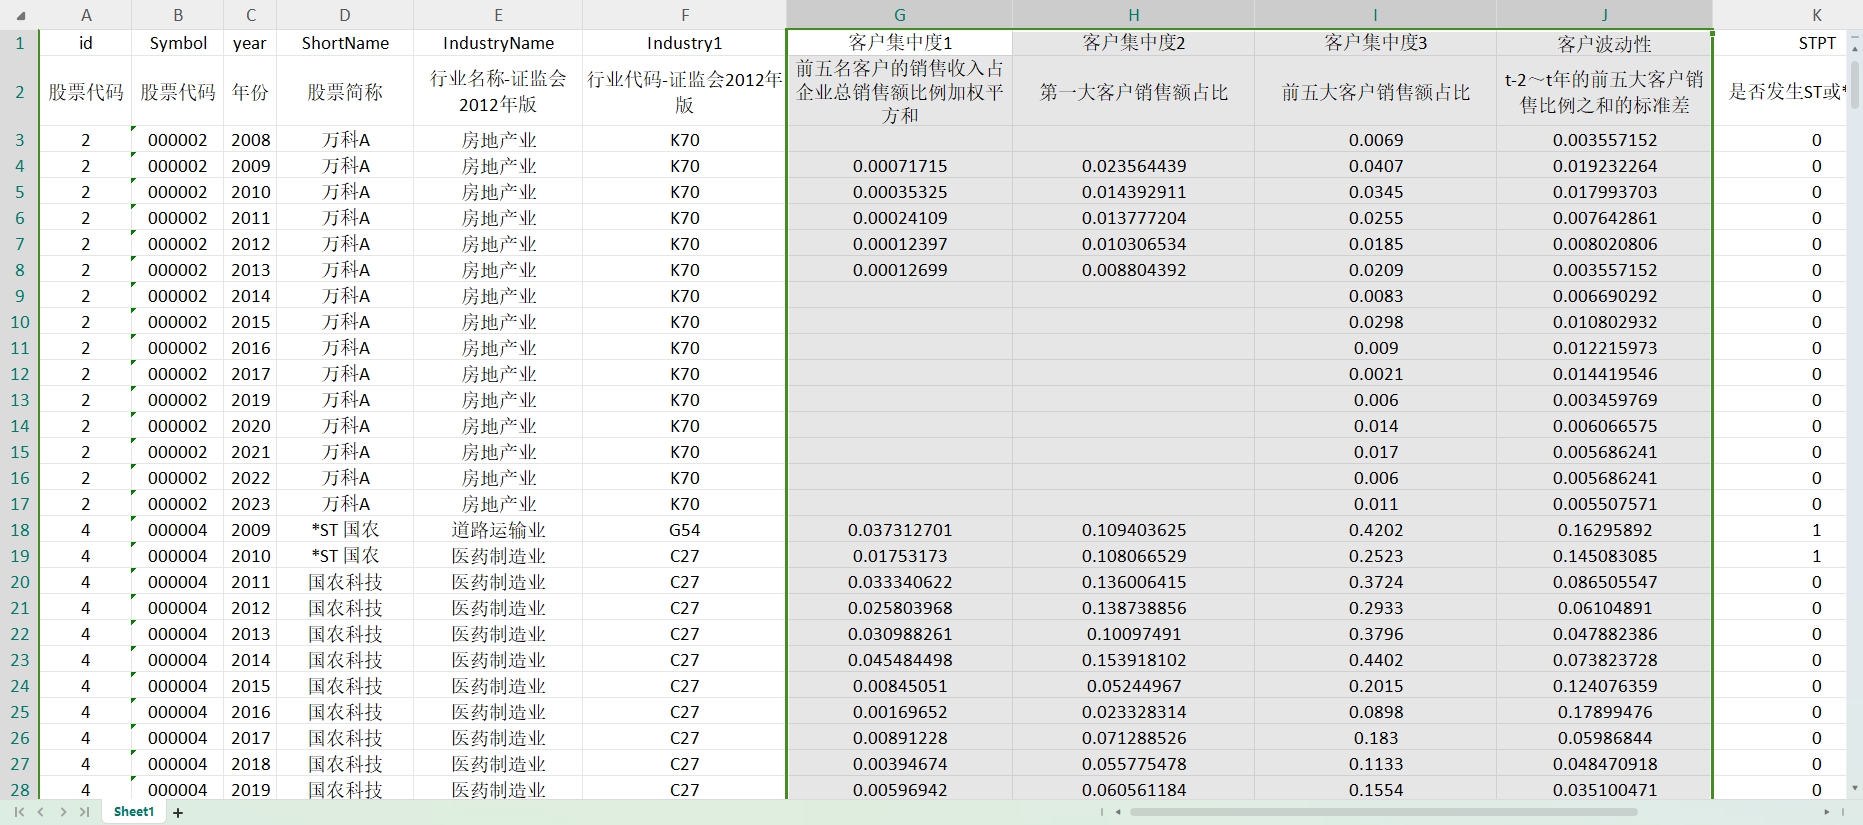Click the cell with value 0.019232264

pyautogui.click(x=1605, y=166)
